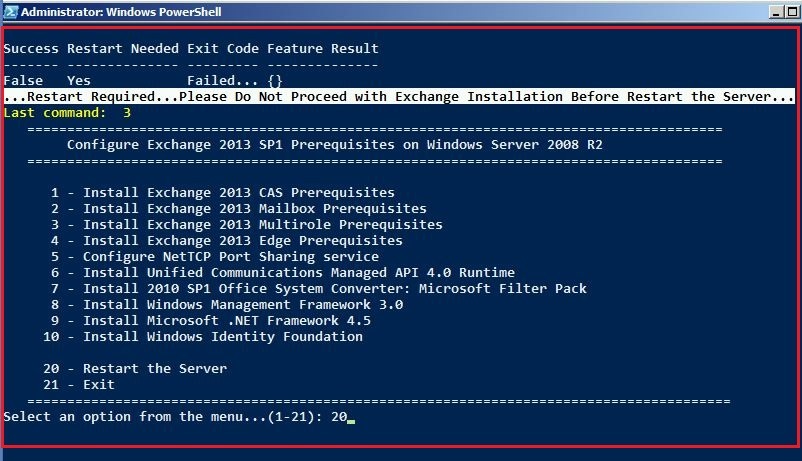Click 'Install Exchange 2013 Edge Prerequisites' entry

tap(242, 240)
